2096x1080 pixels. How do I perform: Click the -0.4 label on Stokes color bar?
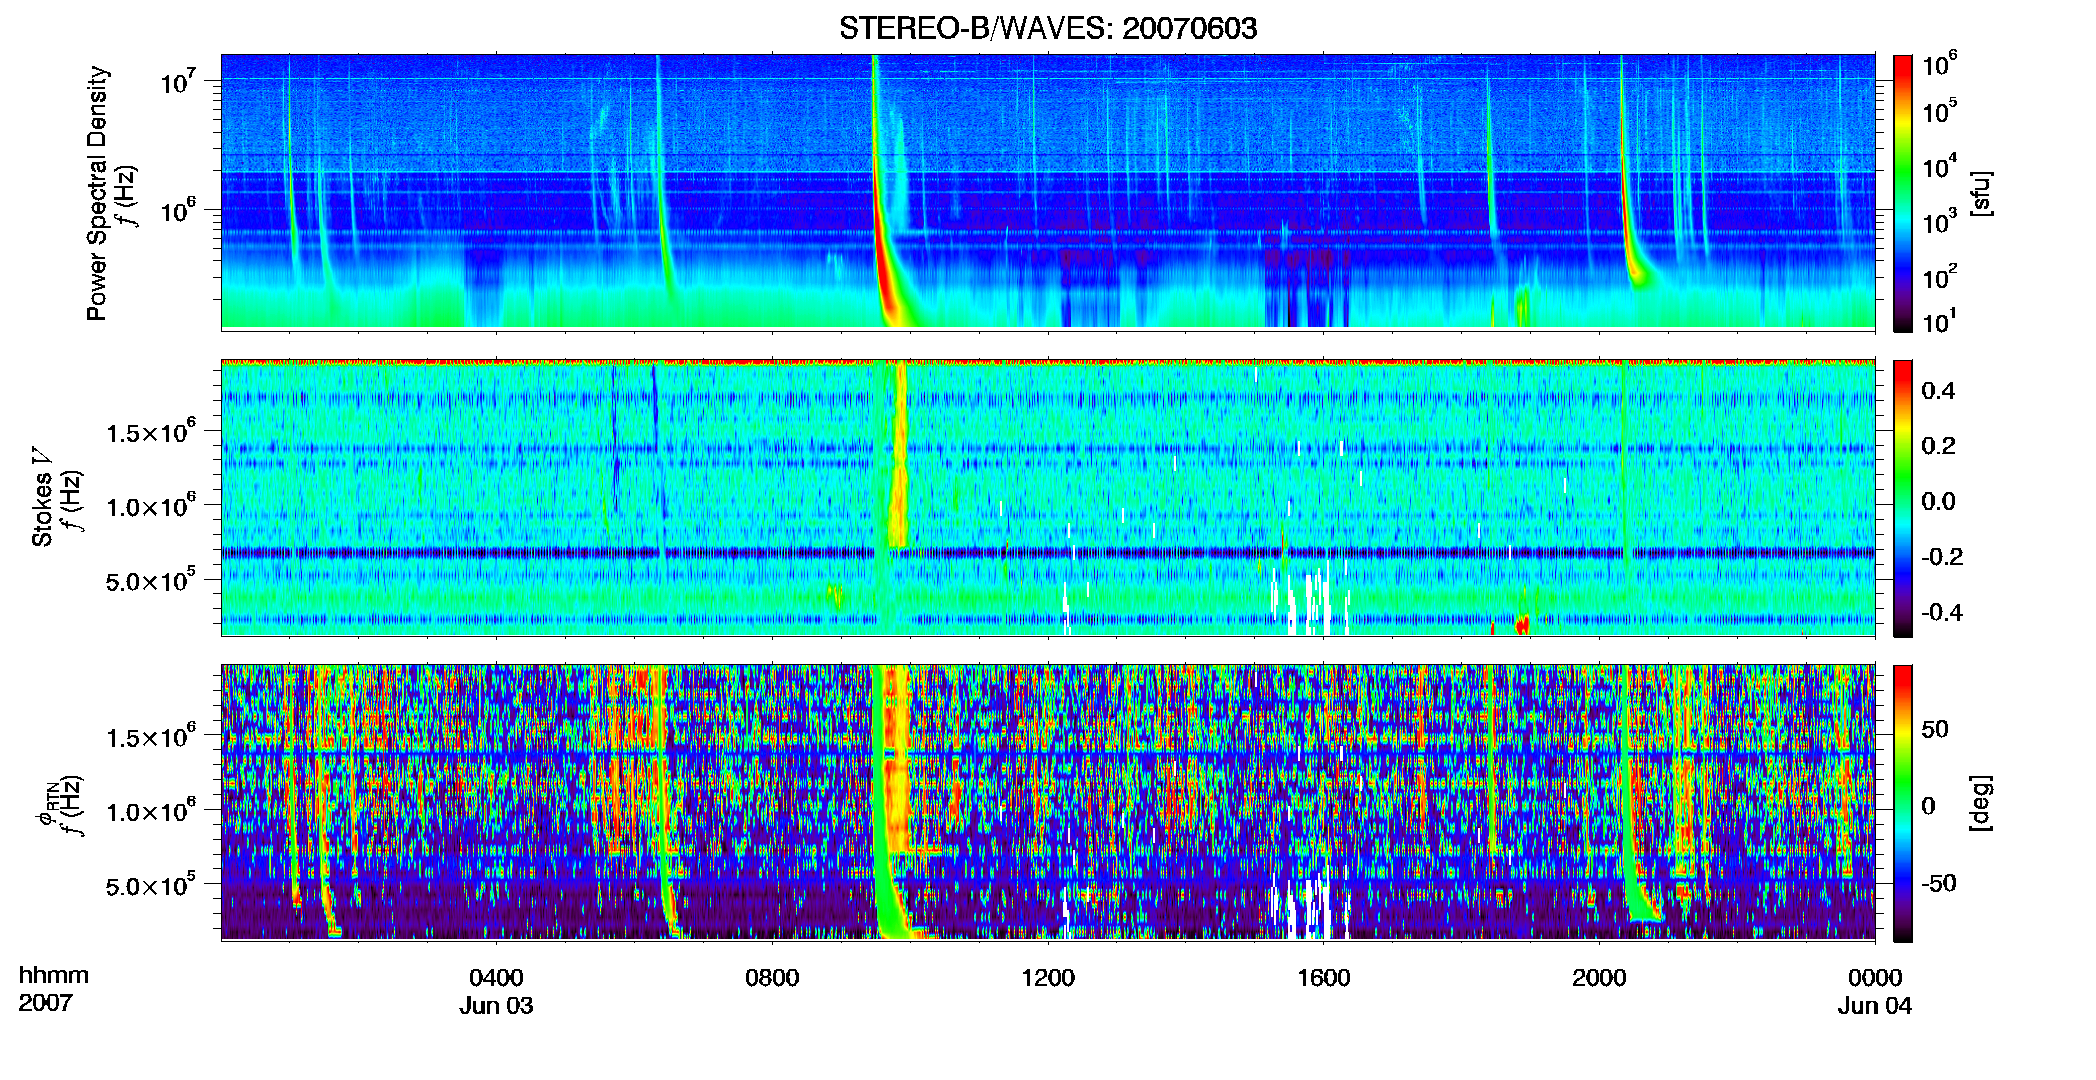(x=1942, y=612)
